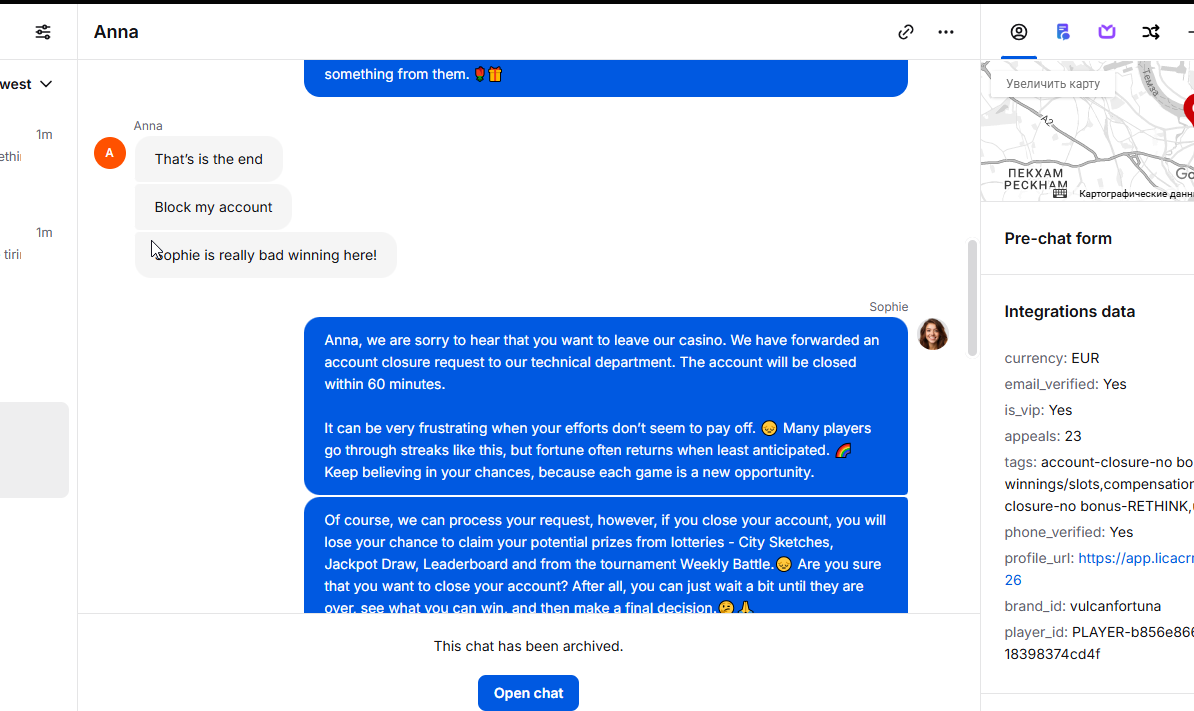Select the highlighted chat in the list
This screenshot has height=711, width=1194.
(x=34, y=450)
